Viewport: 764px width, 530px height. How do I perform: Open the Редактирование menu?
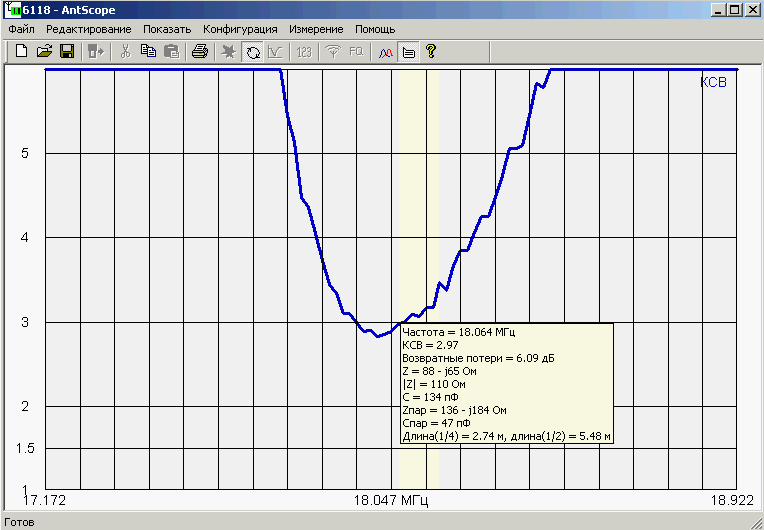pyautogui.click(x=88, y=29)
